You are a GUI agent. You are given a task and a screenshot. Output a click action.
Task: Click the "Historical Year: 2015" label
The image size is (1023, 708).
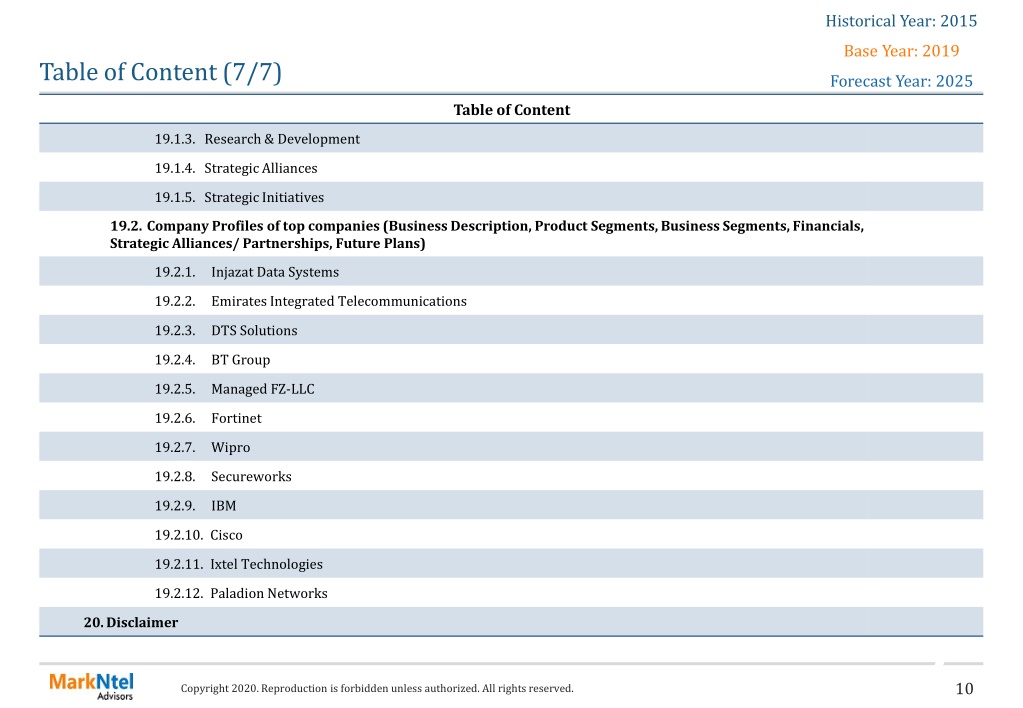(901, 21)
